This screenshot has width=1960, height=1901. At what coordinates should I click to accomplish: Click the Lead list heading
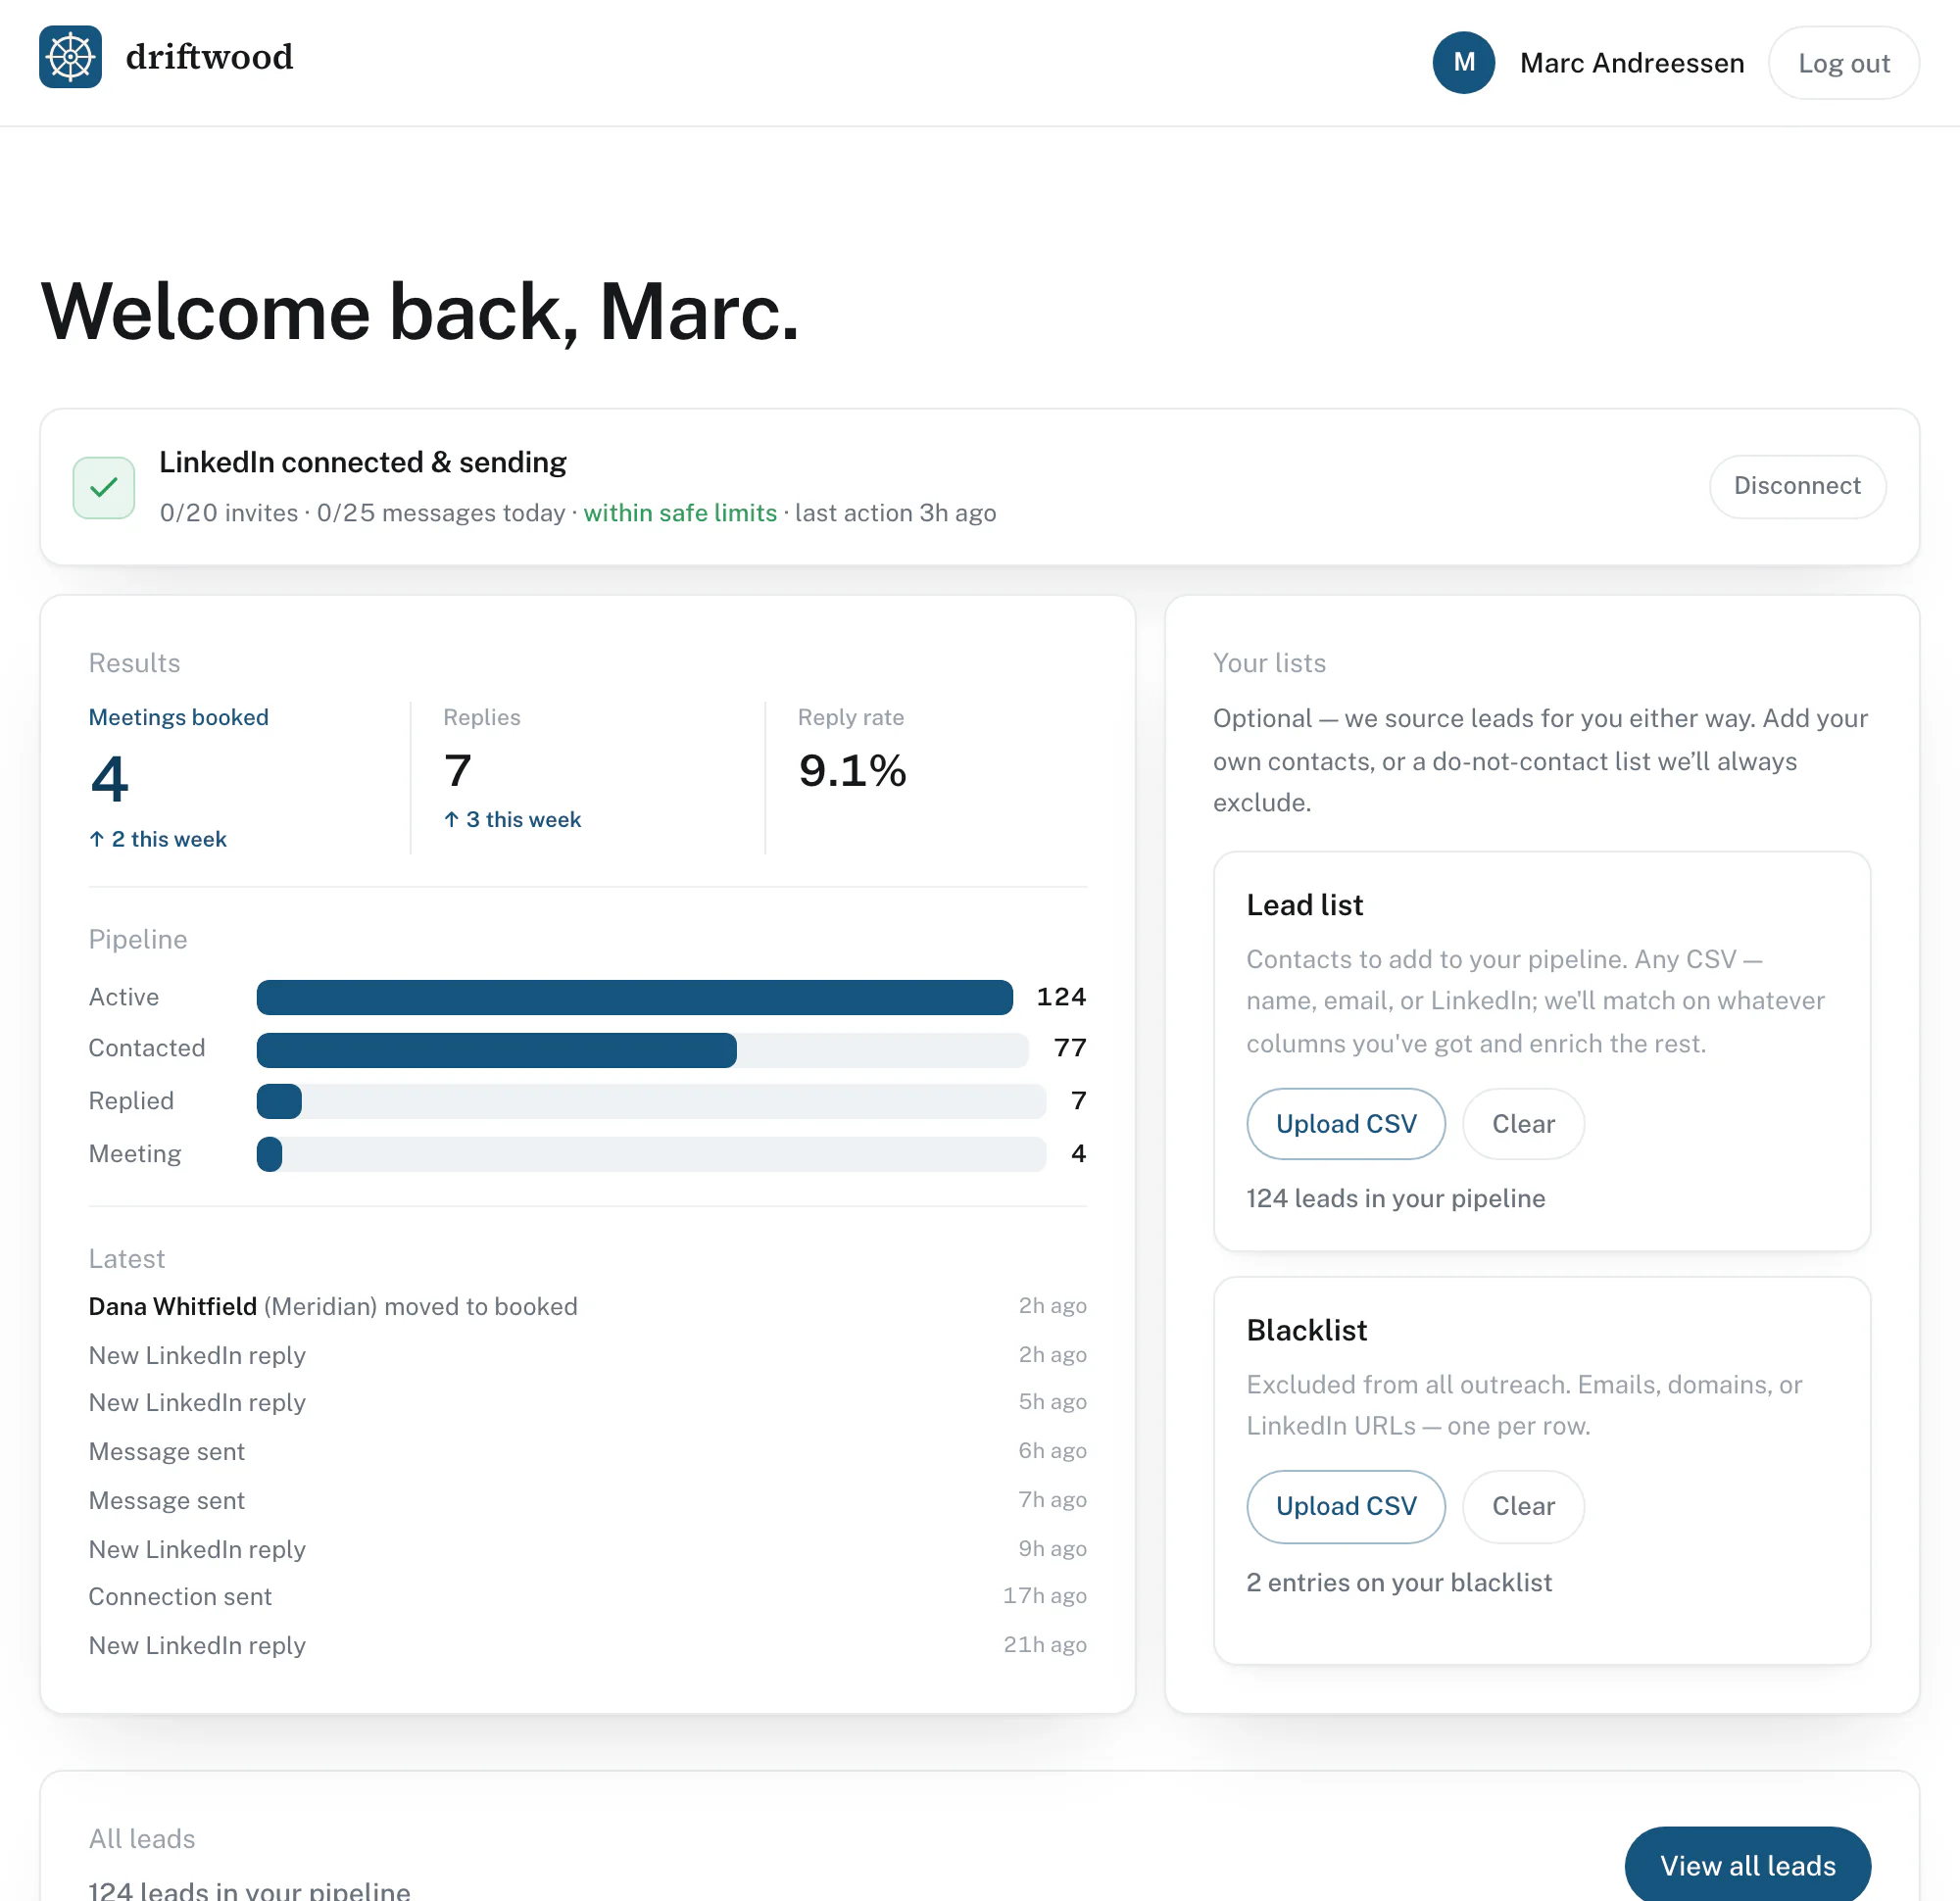pos(1304,904)
